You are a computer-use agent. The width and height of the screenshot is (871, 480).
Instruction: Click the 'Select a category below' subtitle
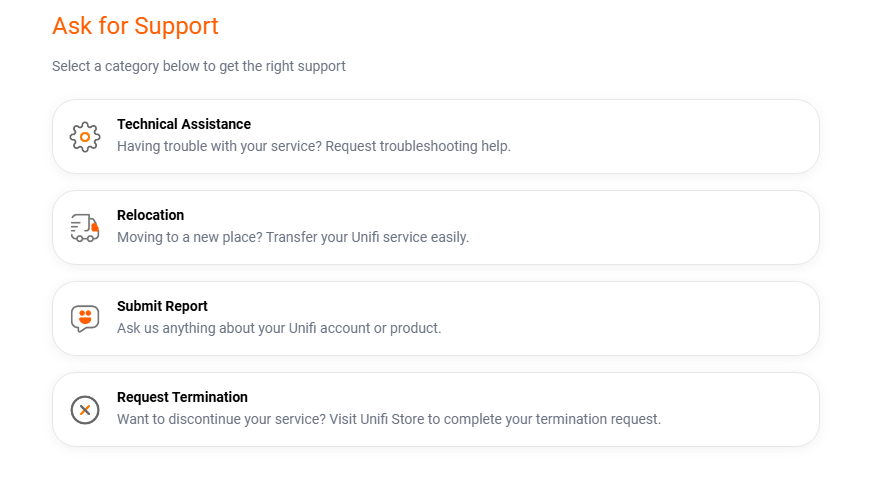199,66
